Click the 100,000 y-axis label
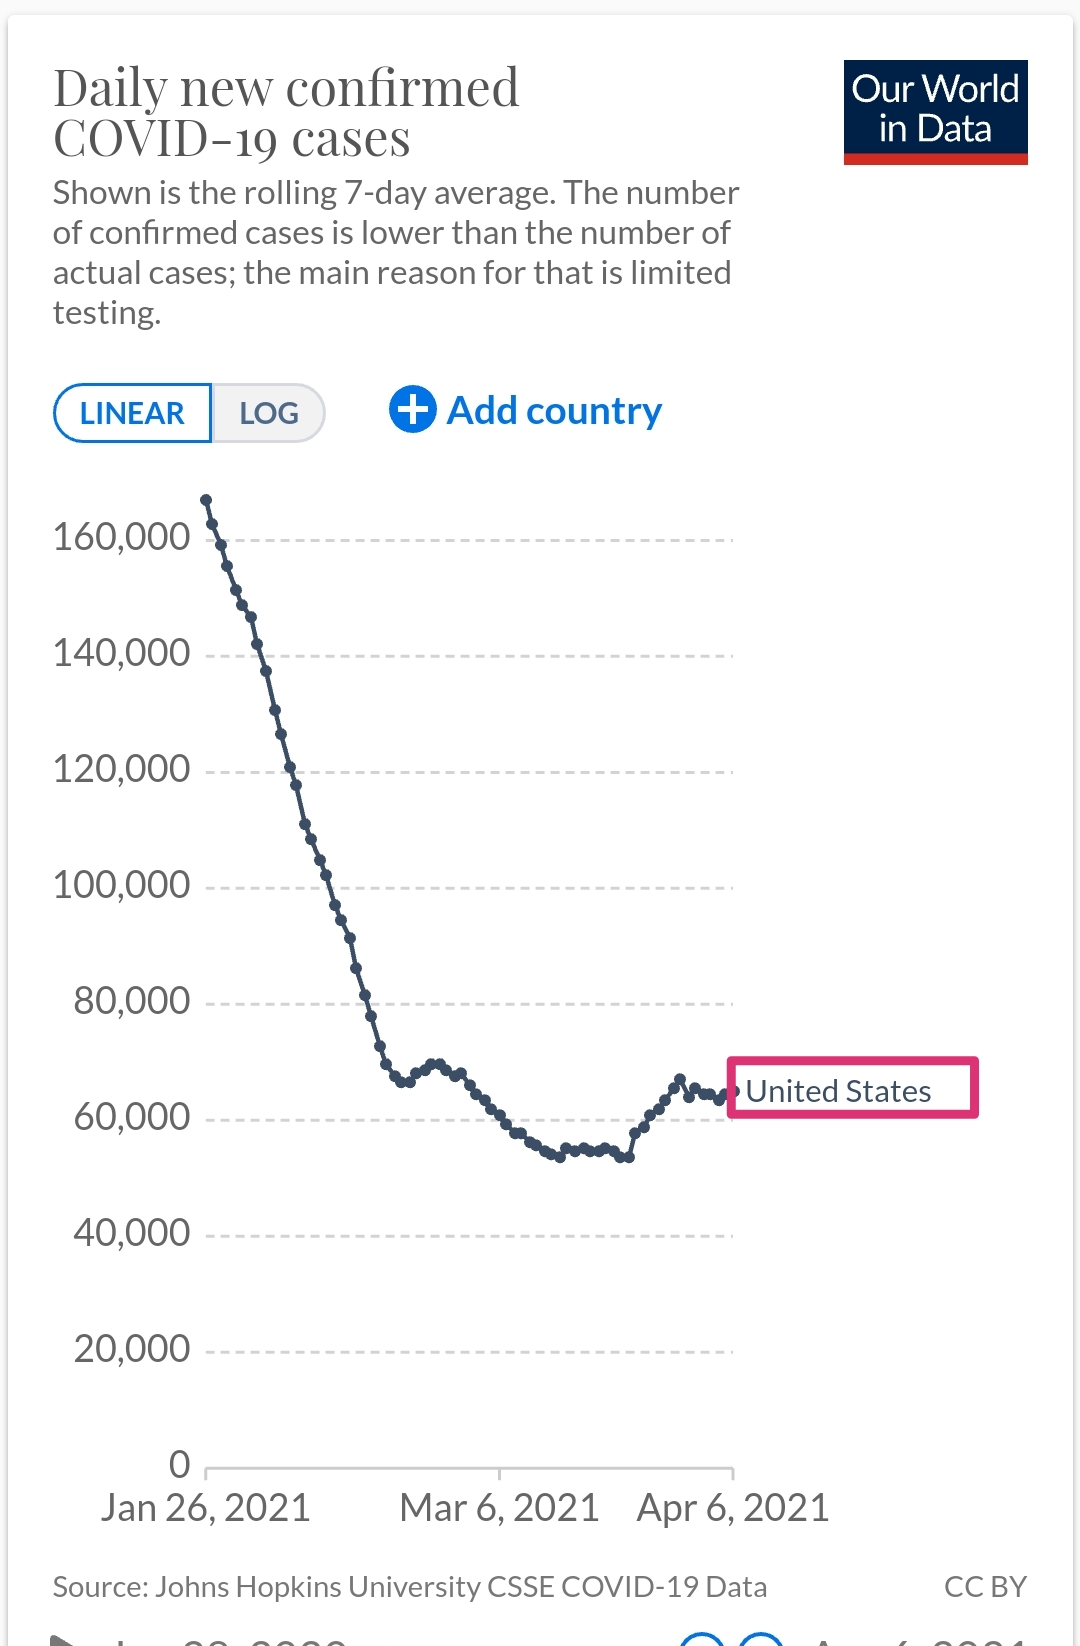 (x=121, y=885)
